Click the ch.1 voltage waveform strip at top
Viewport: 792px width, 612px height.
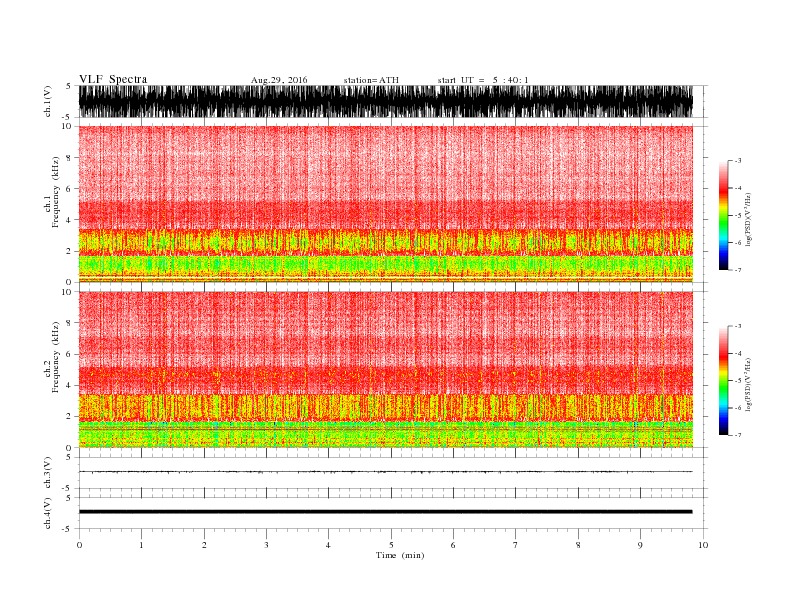(385, 101)
